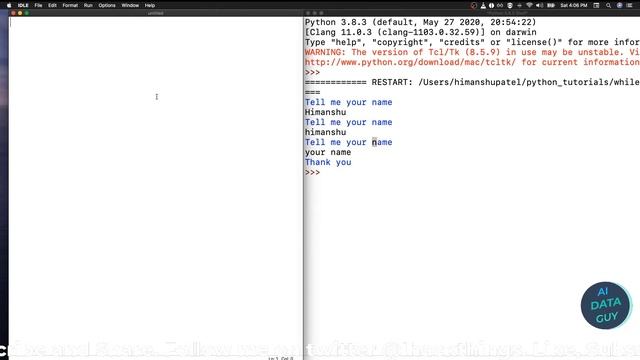The height and width of the screenshot is (360, 640).
Task: Click the Wi-Fi status icon
Action: click(x=529, y=5)
